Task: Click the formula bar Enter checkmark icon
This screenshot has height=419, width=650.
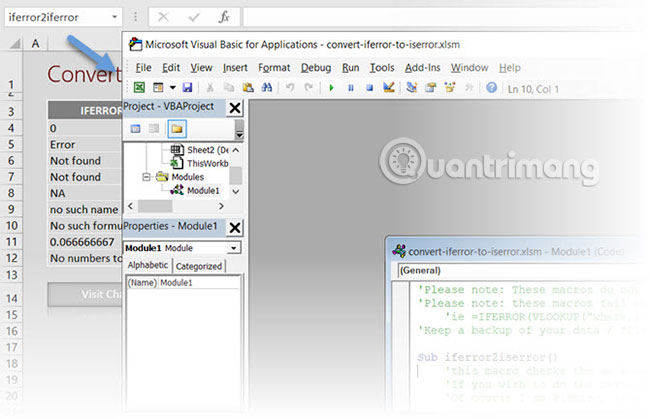Action: 194,17
